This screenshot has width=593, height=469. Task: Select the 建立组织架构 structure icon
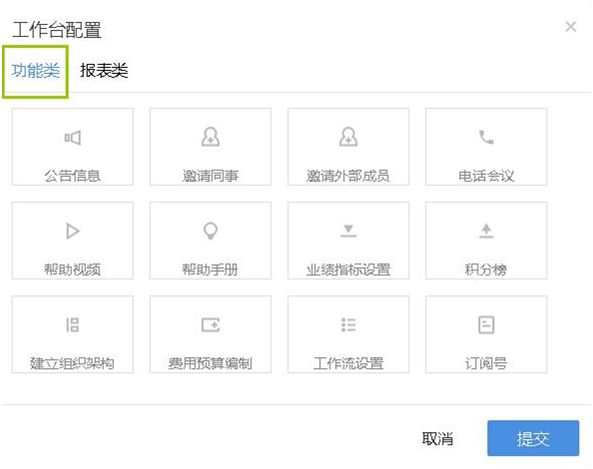(x=73, y=325)
